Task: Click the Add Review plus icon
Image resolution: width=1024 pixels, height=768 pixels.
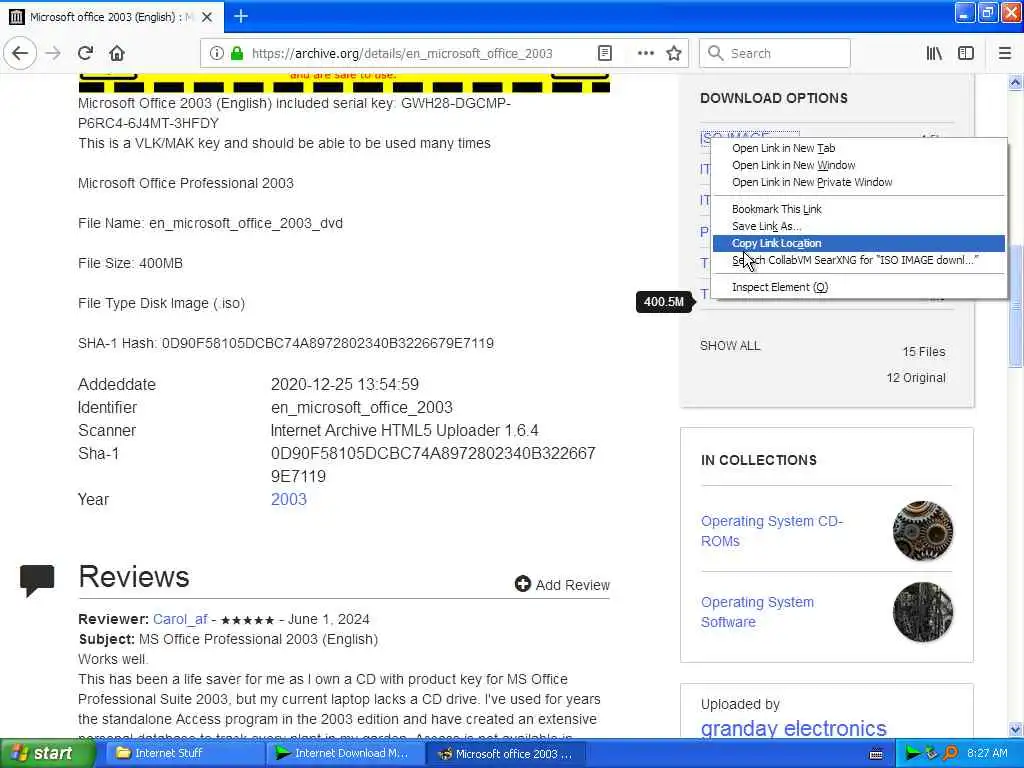Action: pyautogui.click(x=522, y=584)
